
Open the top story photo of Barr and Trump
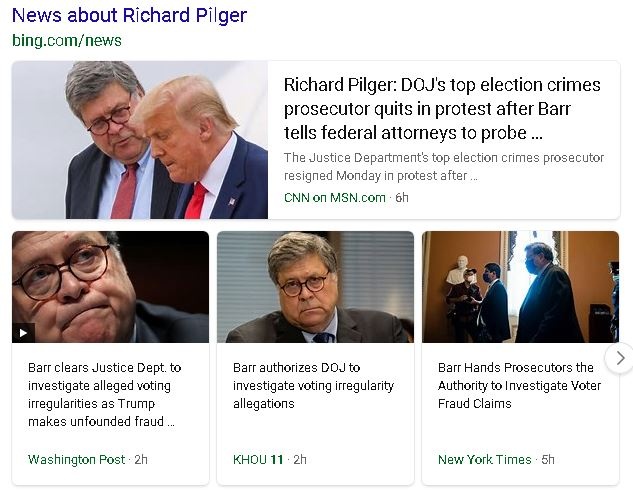click(140, 140)
